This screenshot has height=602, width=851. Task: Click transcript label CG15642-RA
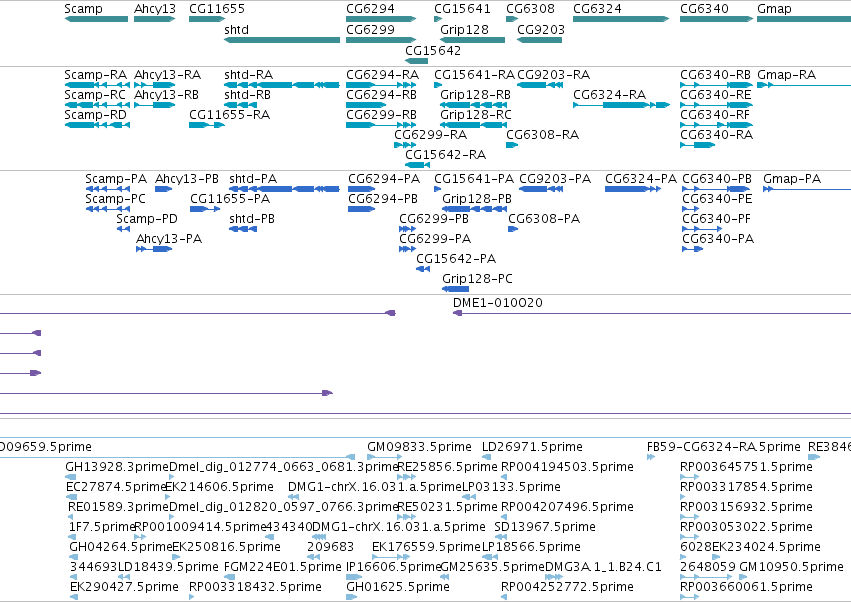point(445,155)
